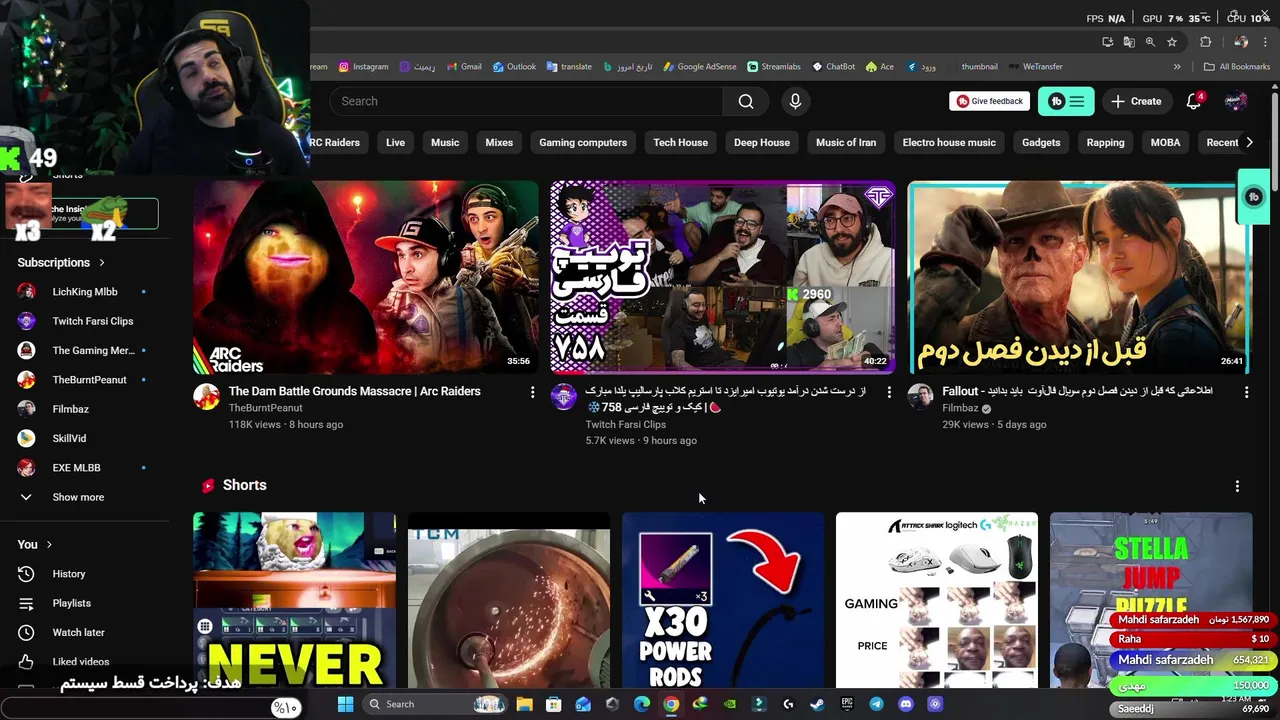Click Google Translate icon in address bar
This screenshot has height=720, width=1280.
click(x=1129, y=42)
